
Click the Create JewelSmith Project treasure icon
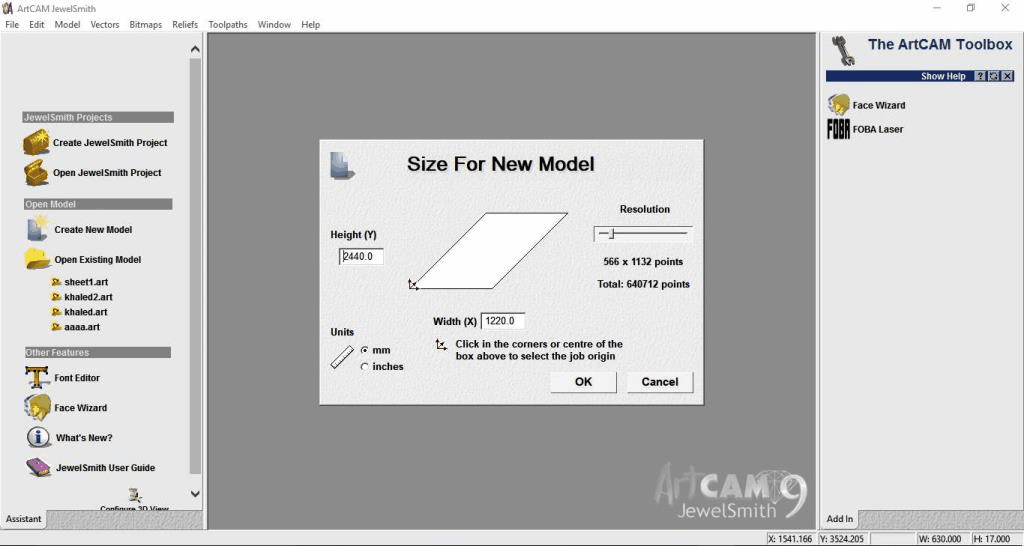[x=37, y=142]
